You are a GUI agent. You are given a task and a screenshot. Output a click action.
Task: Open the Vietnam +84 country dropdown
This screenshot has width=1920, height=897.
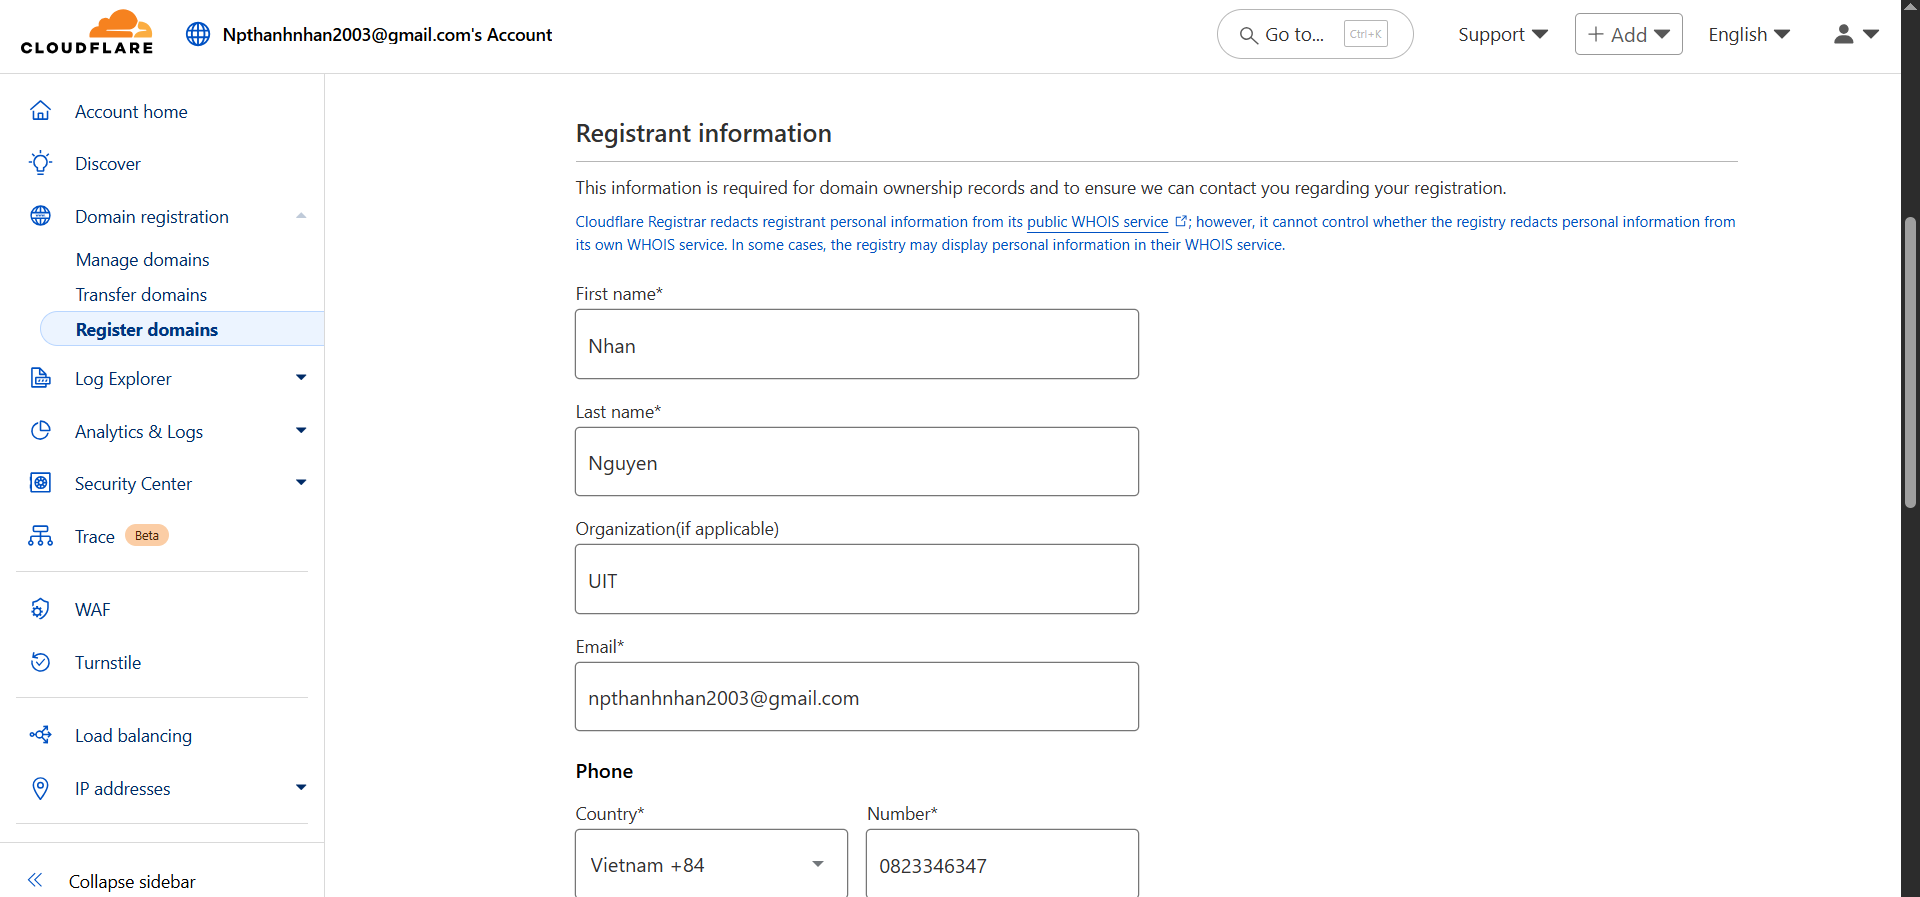pyautogui.click(x=711, y=863)
